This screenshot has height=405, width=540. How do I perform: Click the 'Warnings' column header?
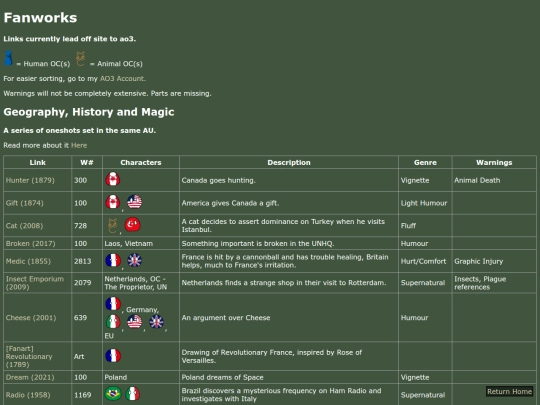tap(494, 163)
